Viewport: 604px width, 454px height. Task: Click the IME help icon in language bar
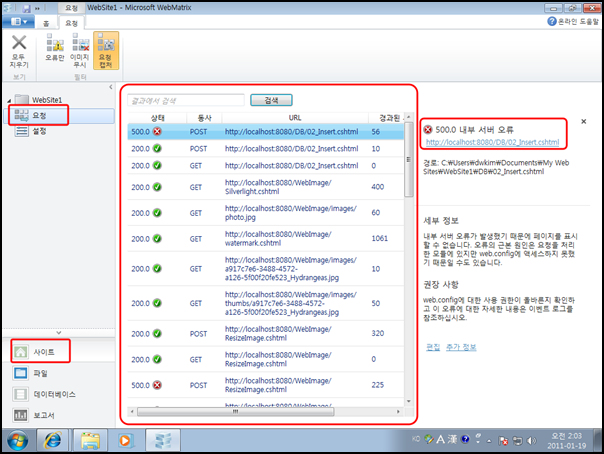coord(465,439)
